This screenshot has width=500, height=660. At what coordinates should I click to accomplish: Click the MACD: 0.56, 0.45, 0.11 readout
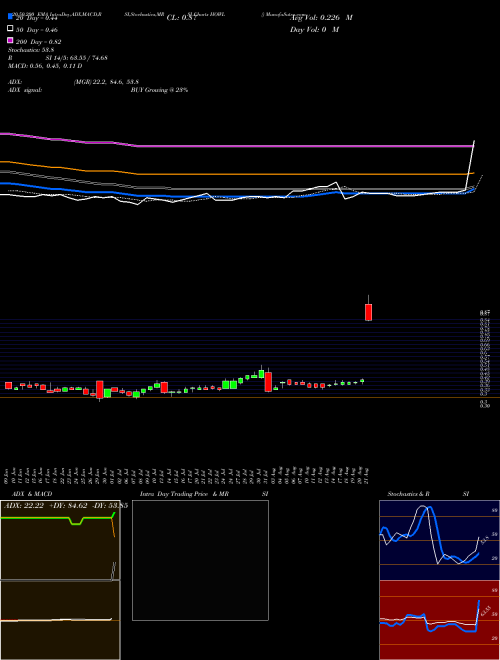tap(45, 66)
